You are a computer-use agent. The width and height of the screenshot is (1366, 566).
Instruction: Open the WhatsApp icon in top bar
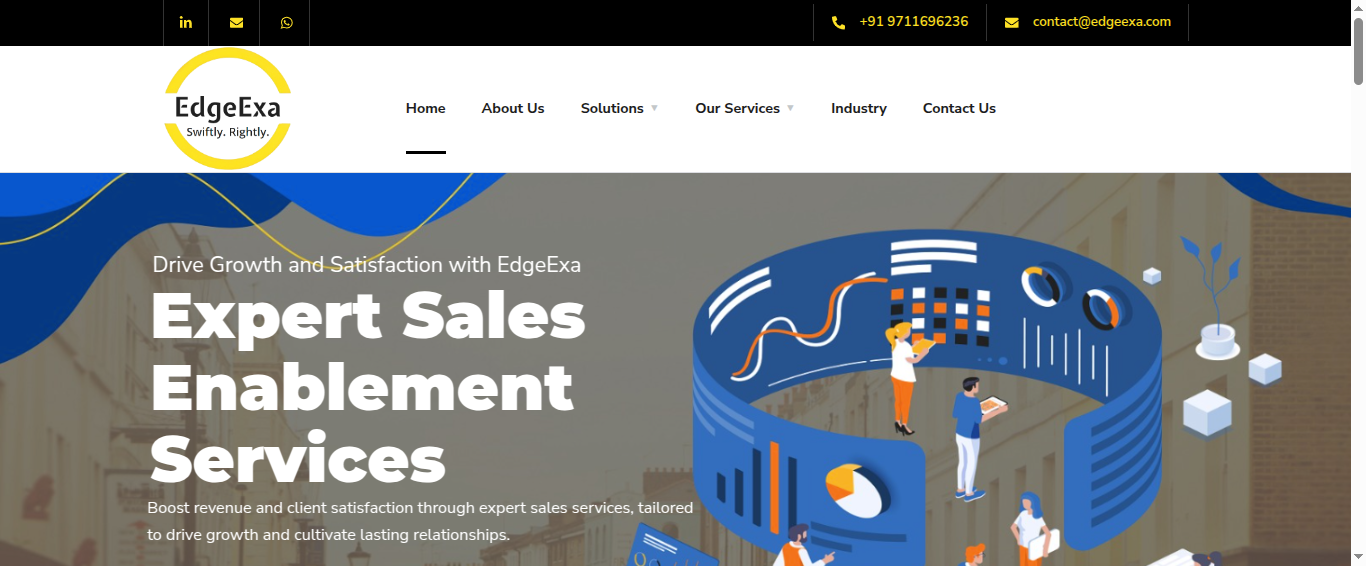click(x=287, y=22)
